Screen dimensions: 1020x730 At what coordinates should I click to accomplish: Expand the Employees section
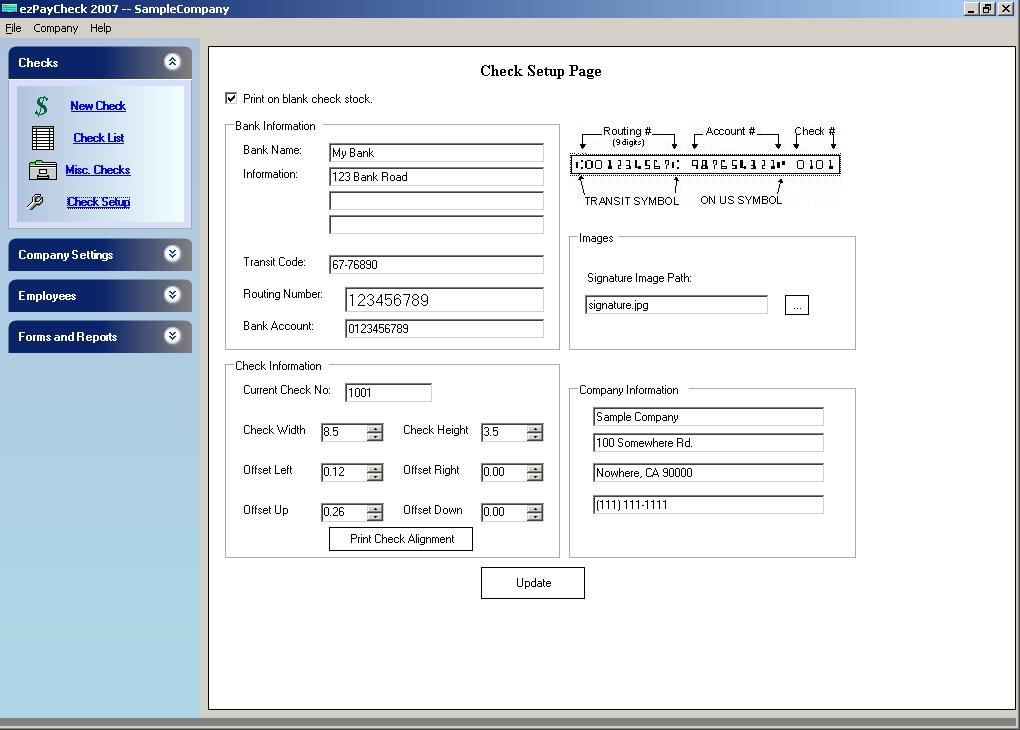tap(170, 295)
